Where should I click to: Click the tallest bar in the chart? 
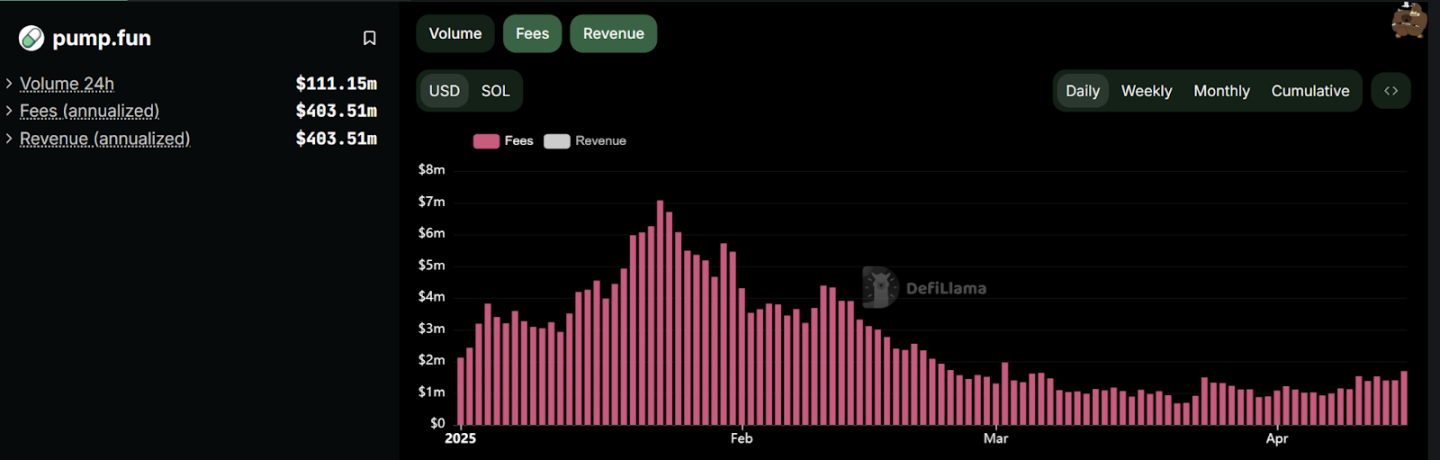tap(660, 312)
